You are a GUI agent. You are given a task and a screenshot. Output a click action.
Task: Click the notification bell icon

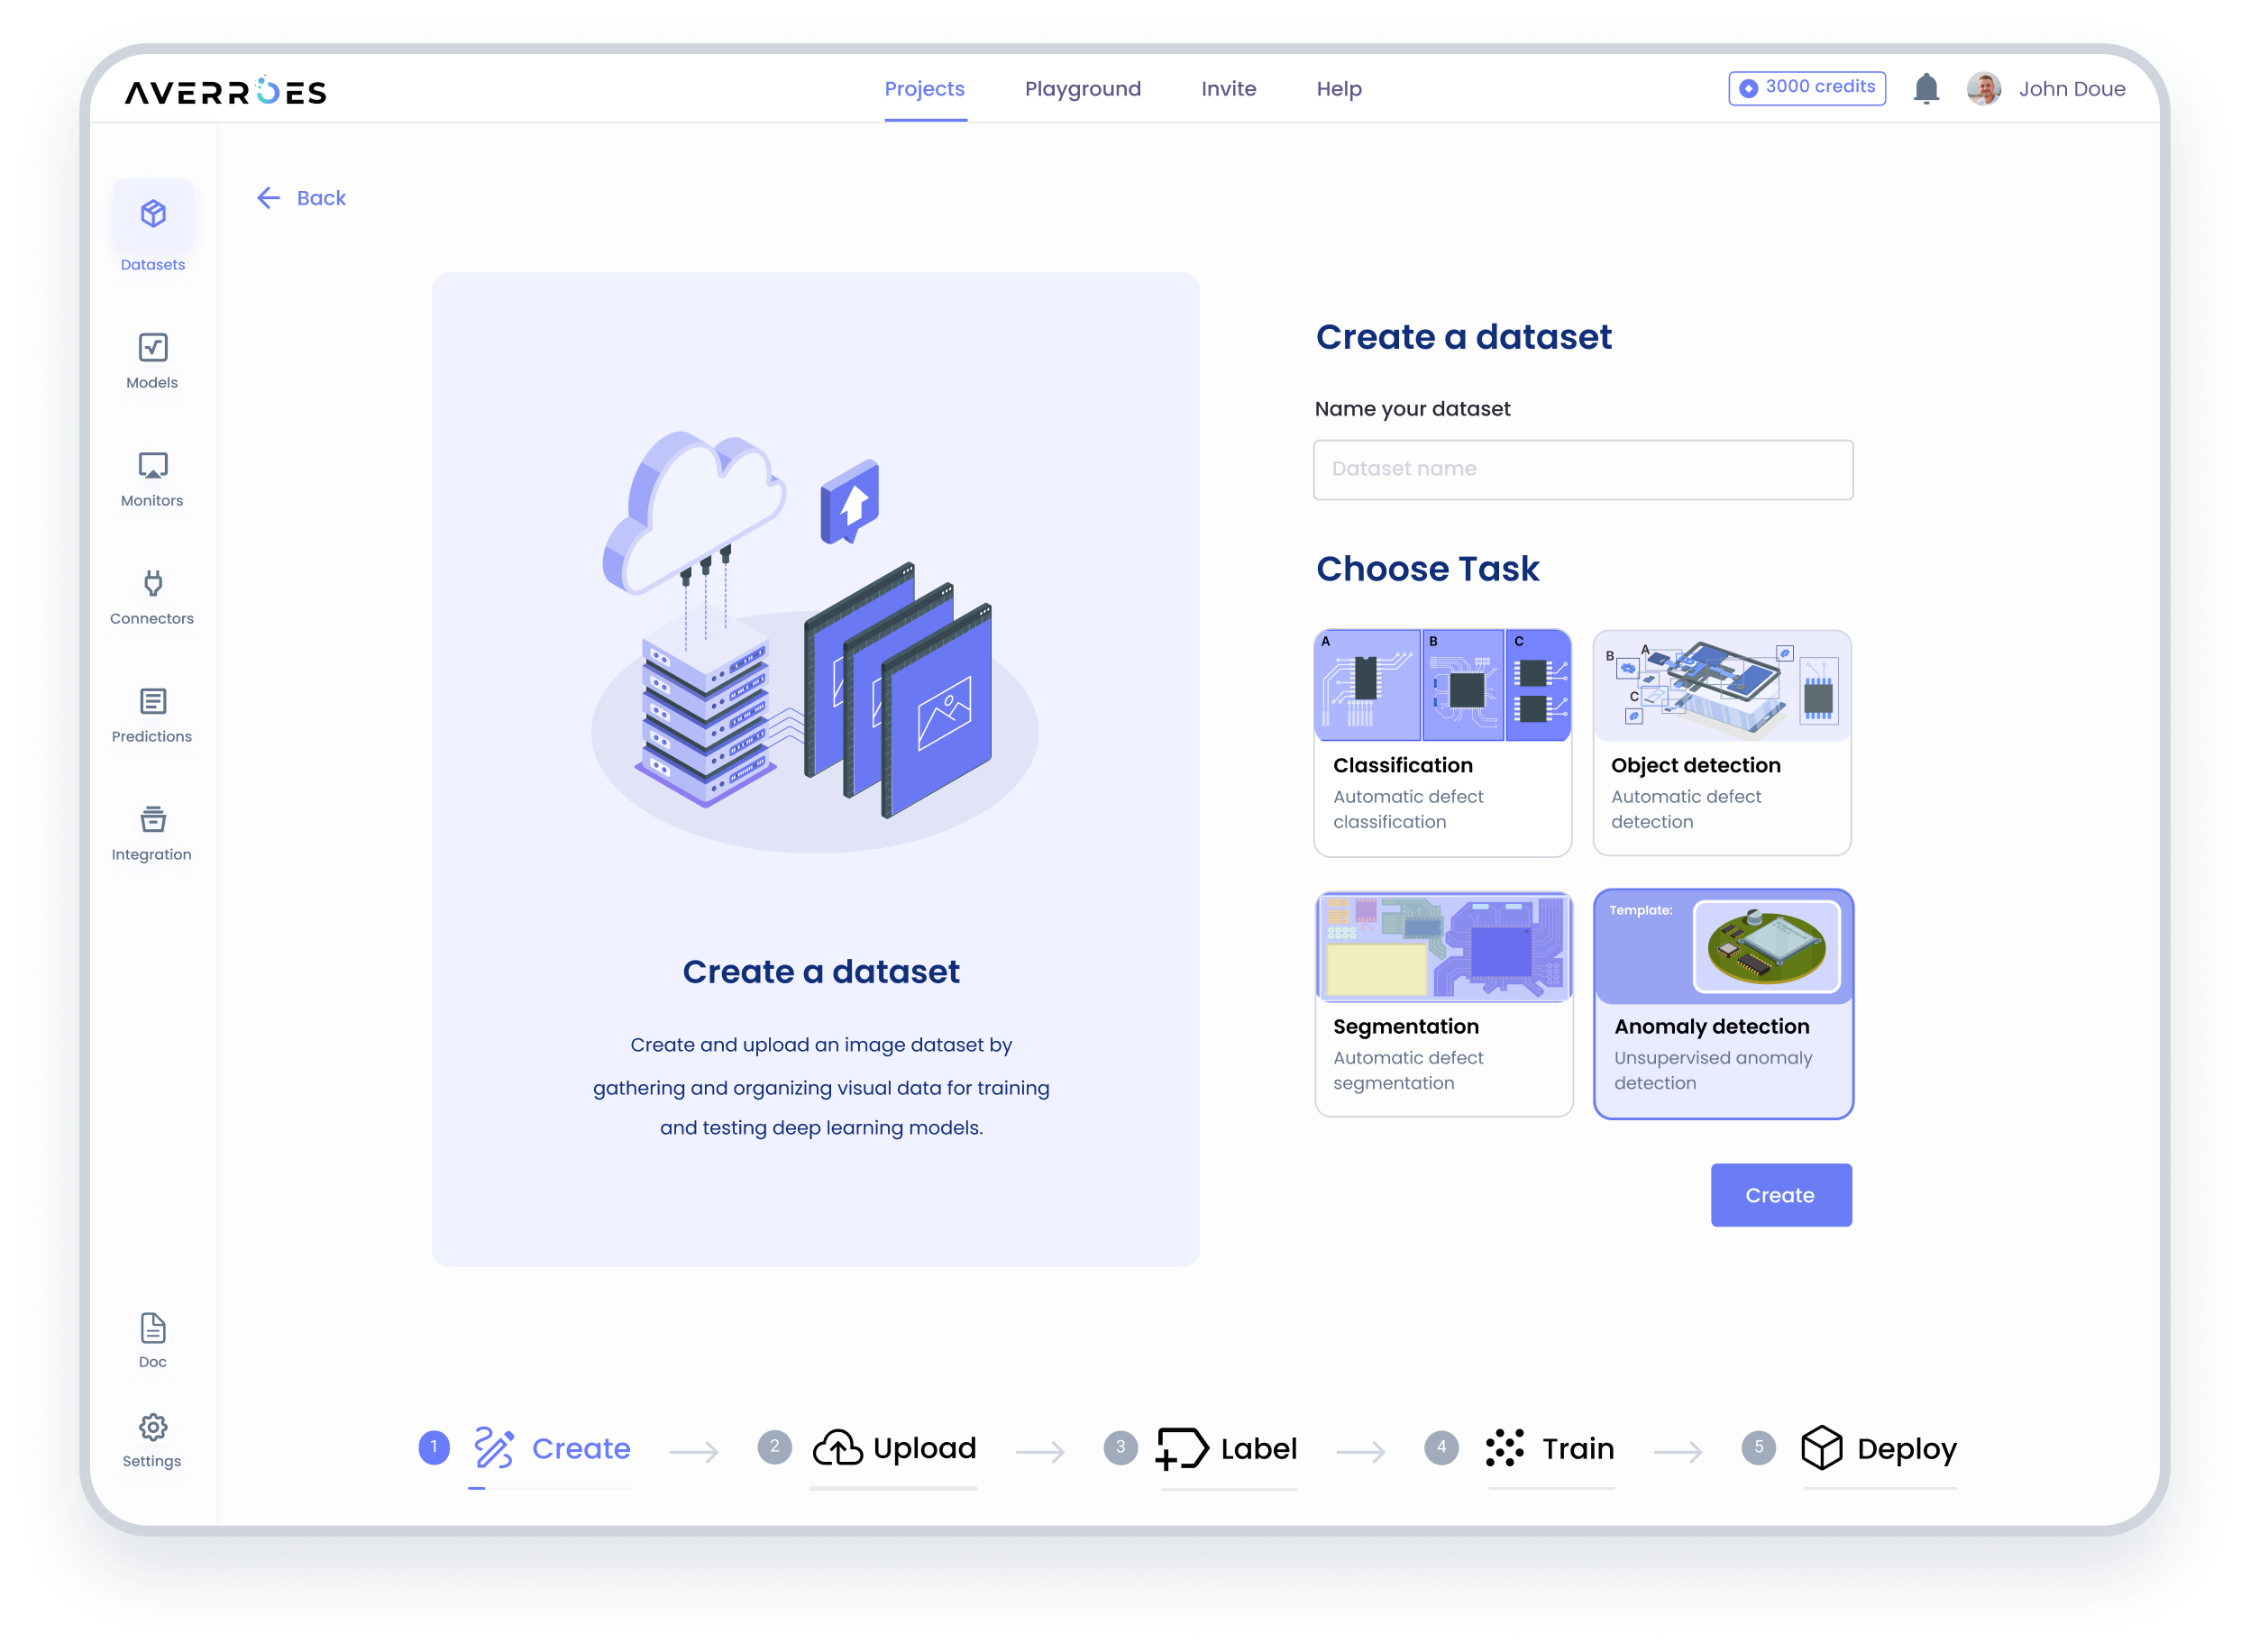(1925, 87)
